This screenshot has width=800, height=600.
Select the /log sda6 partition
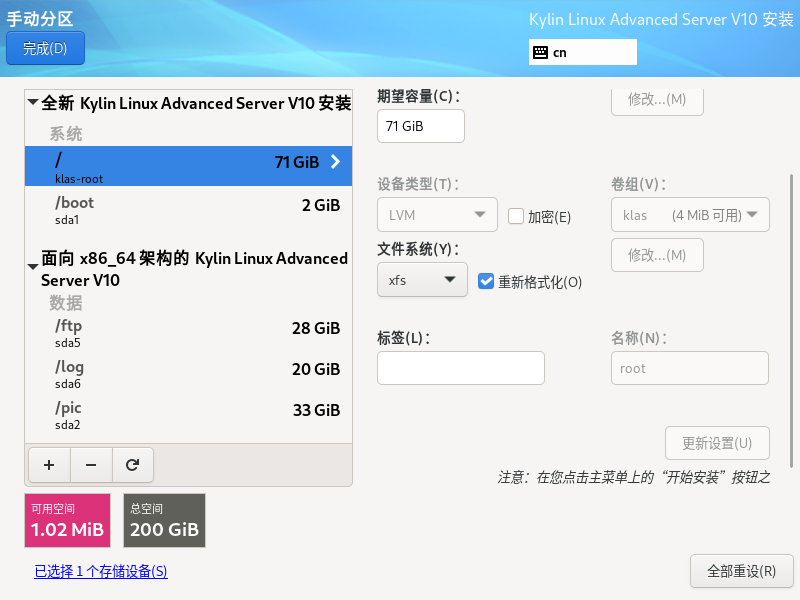tap(188, 373)
